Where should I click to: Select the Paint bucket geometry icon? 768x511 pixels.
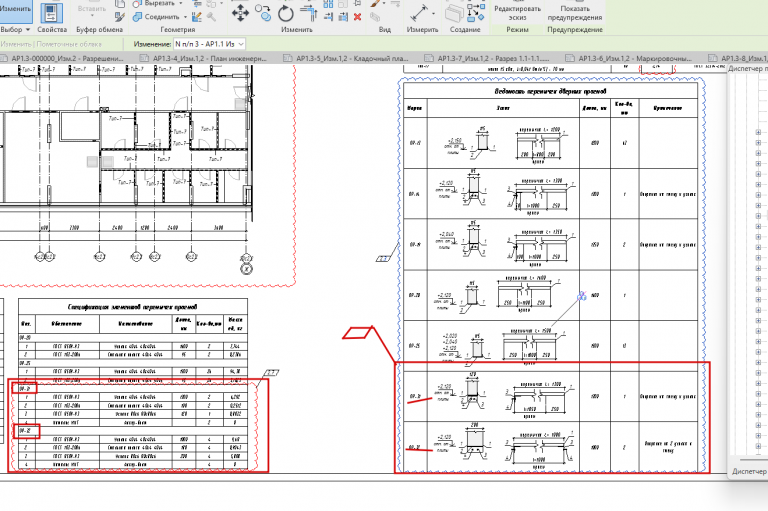click(x=197, y=17)
